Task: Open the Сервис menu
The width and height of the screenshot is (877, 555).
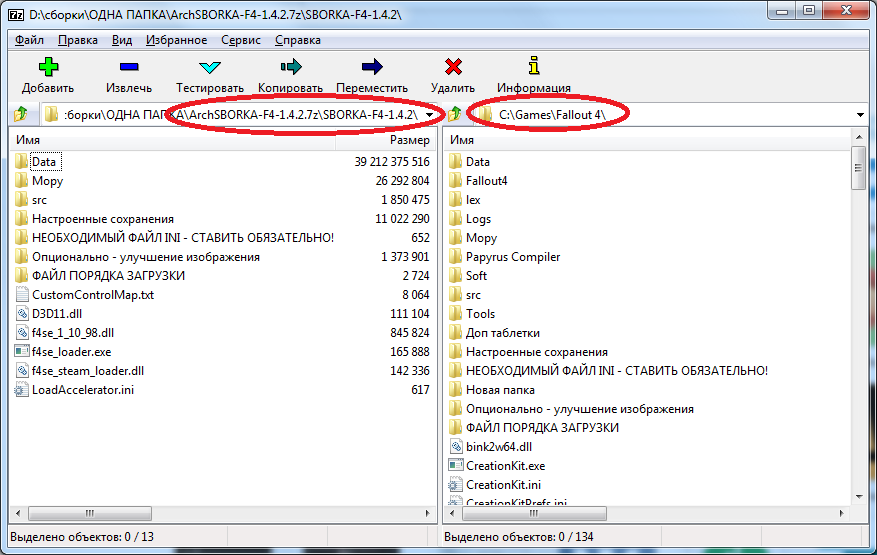Action: pyautogui.click(x=240, y=40)
